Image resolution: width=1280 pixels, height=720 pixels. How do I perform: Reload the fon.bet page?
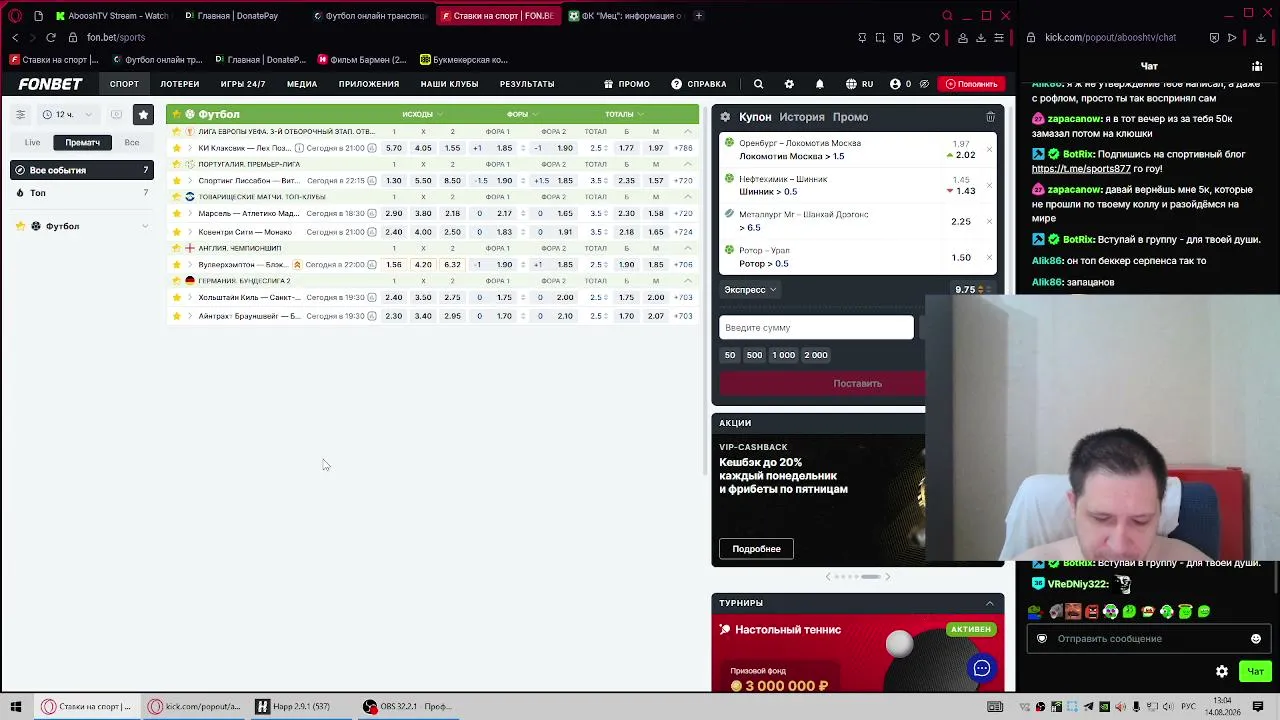50,38
